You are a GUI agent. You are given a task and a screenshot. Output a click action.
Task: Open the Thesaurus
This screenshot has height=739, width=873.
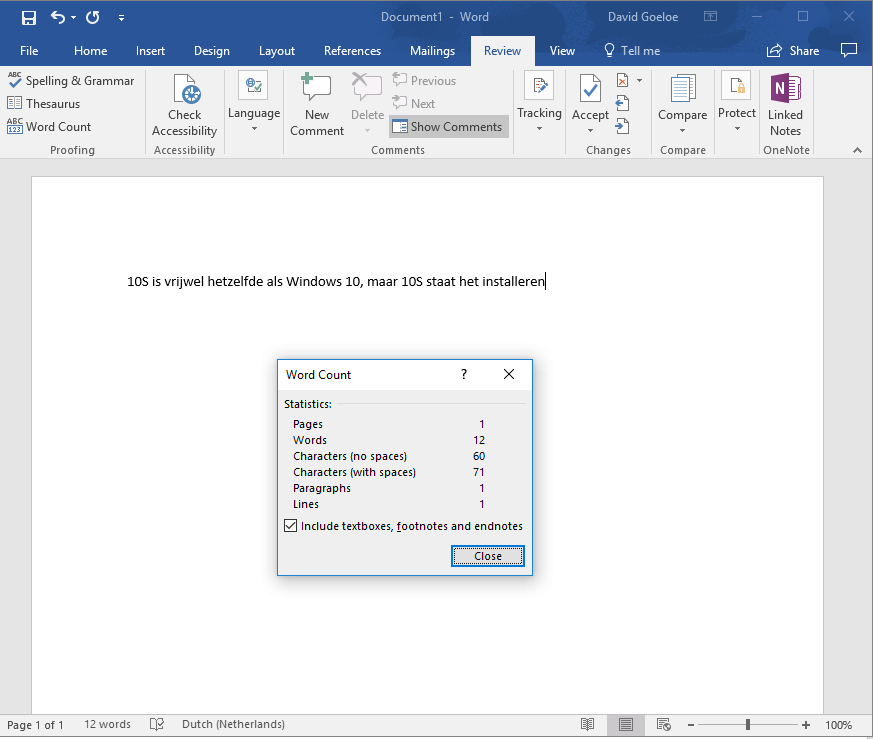tap(43, 104)
